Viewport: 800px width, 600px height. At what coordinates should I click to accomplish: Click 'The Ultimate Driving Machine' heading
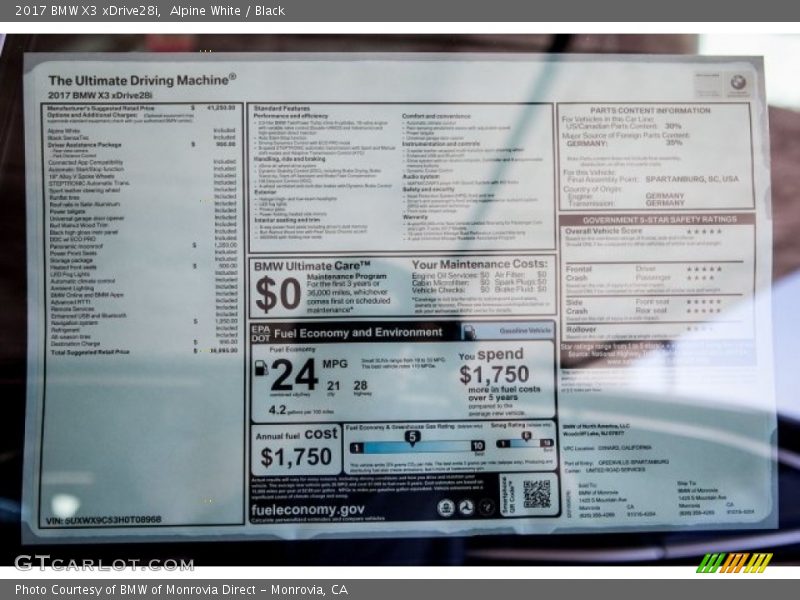point(142,80)
